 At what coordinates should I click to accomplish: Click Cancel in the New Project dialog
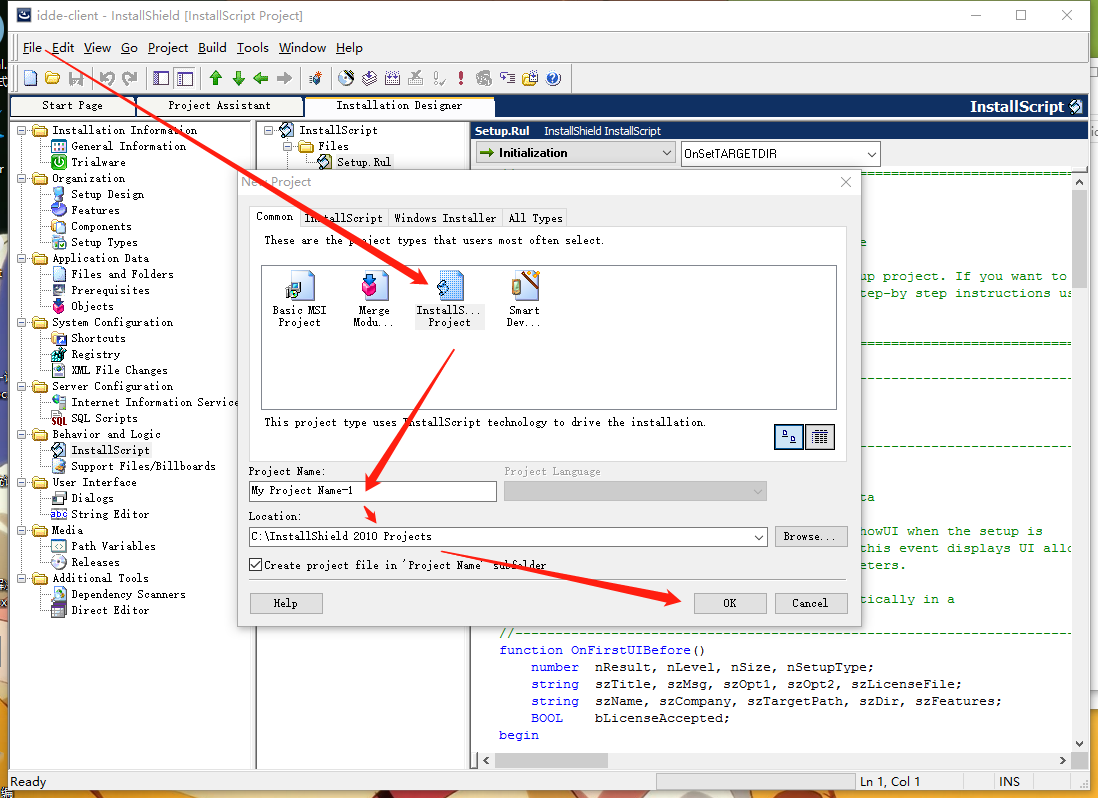coord(810,603)
